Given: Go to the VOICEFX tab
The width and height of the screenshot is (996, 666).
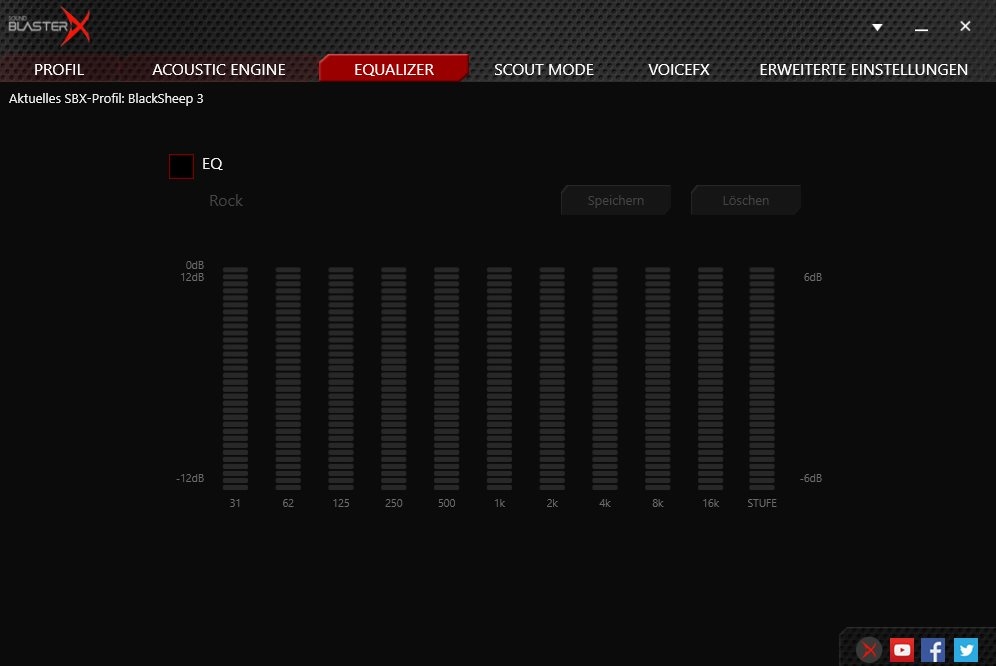Looking at the screenshot, I should [678, 69].
